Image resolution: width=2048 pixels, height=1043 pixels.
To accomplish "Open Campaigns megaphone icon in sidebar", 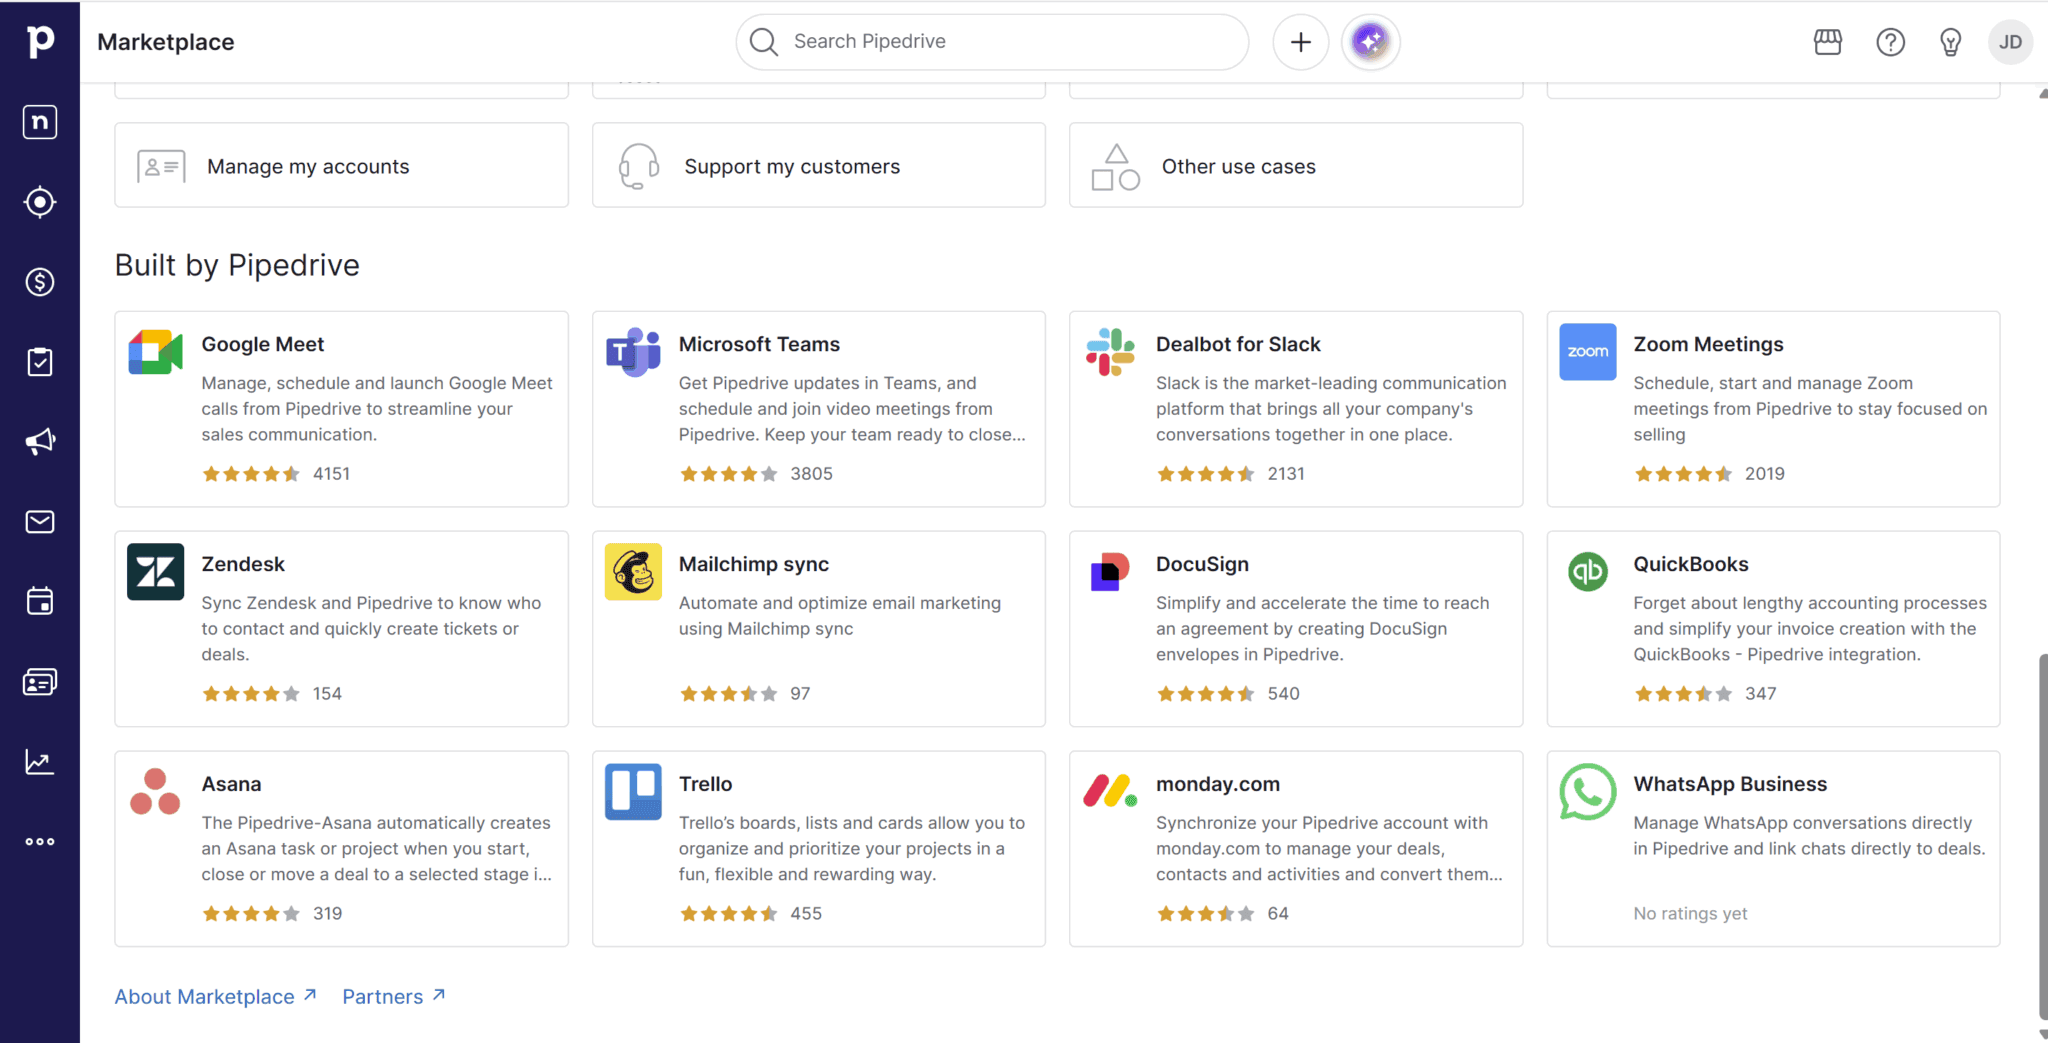I will (40, 442).
